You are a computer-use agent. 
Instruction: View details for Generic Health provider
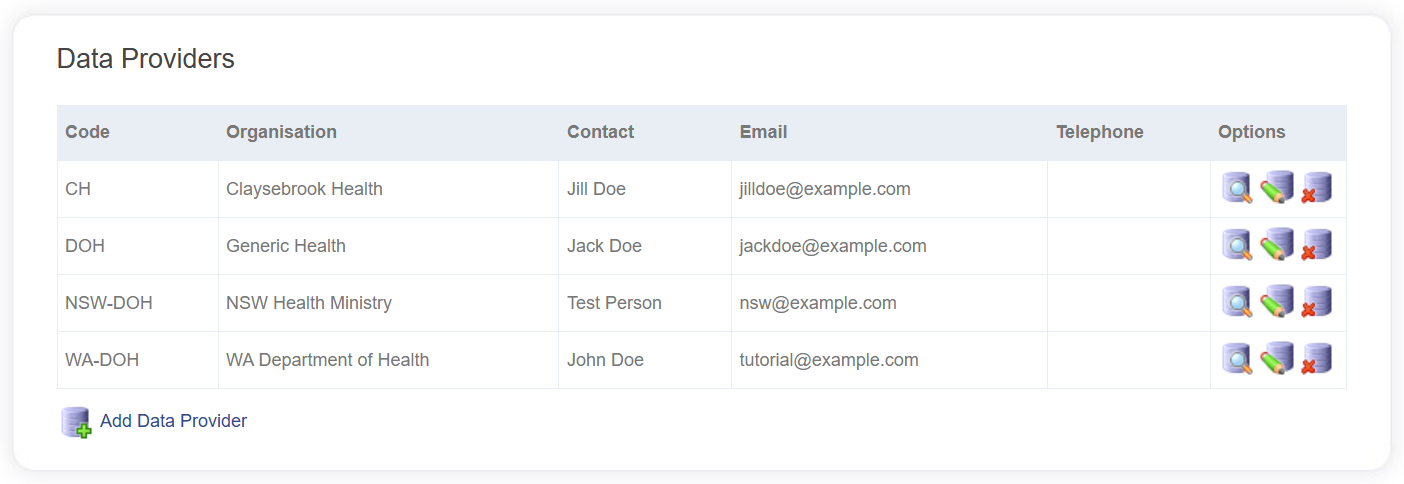(x=1237, y=245)
